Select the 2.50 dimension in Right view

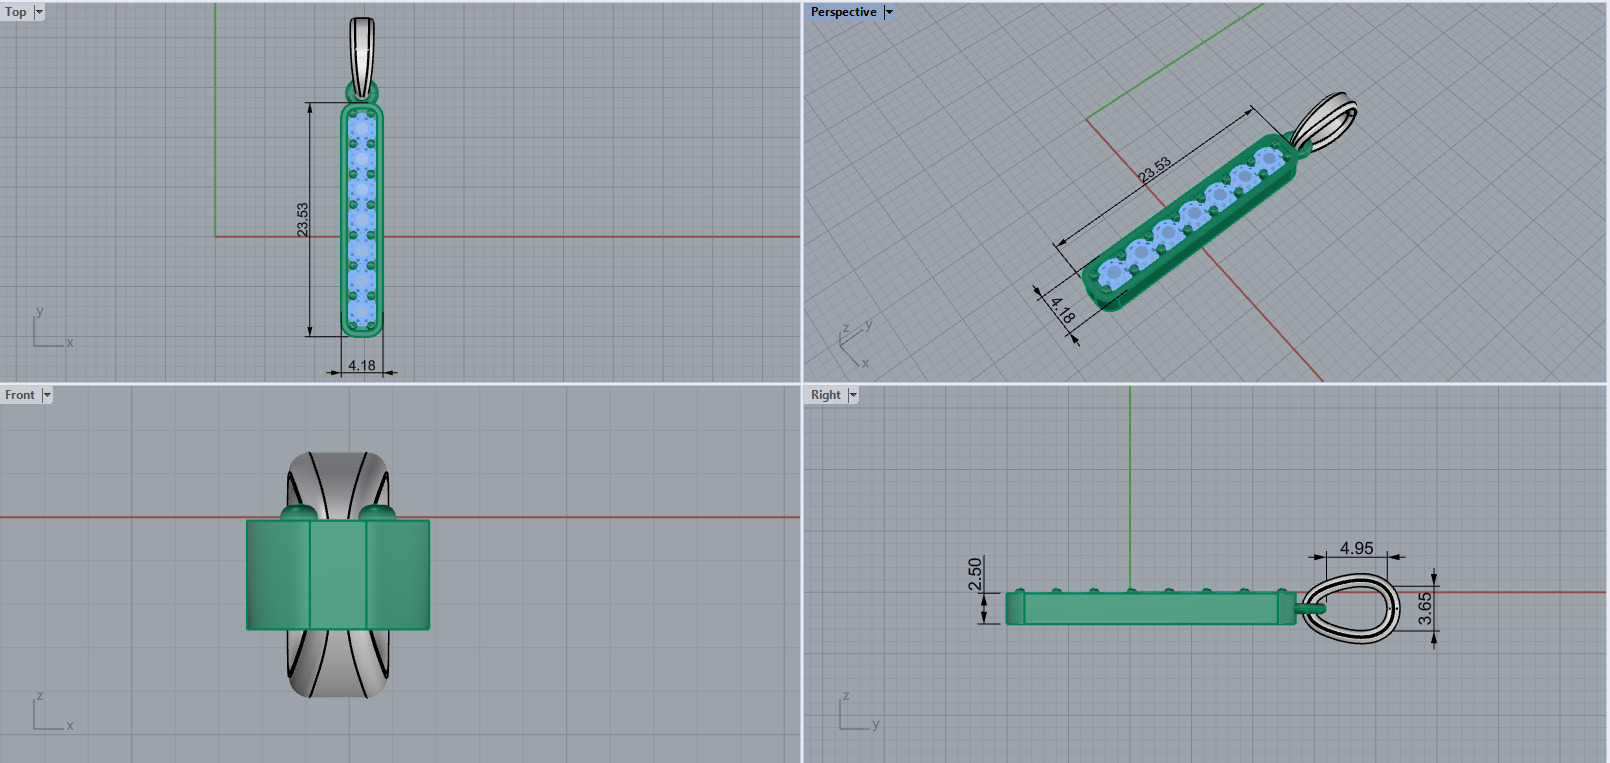pyautogui.click(x=975, y=574)
